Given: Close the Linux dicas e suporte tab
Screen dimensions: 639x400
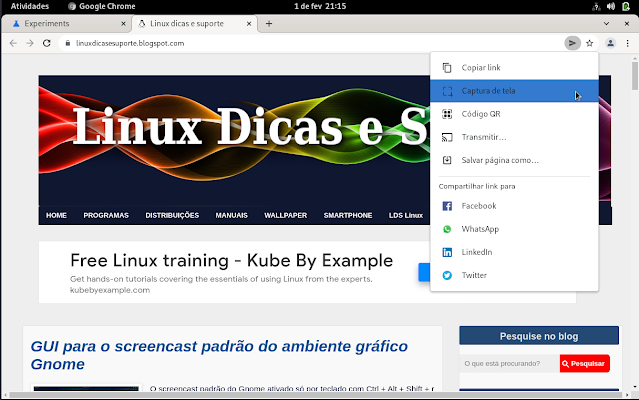Looking at the screenshot, I should (x=249, y=24).
